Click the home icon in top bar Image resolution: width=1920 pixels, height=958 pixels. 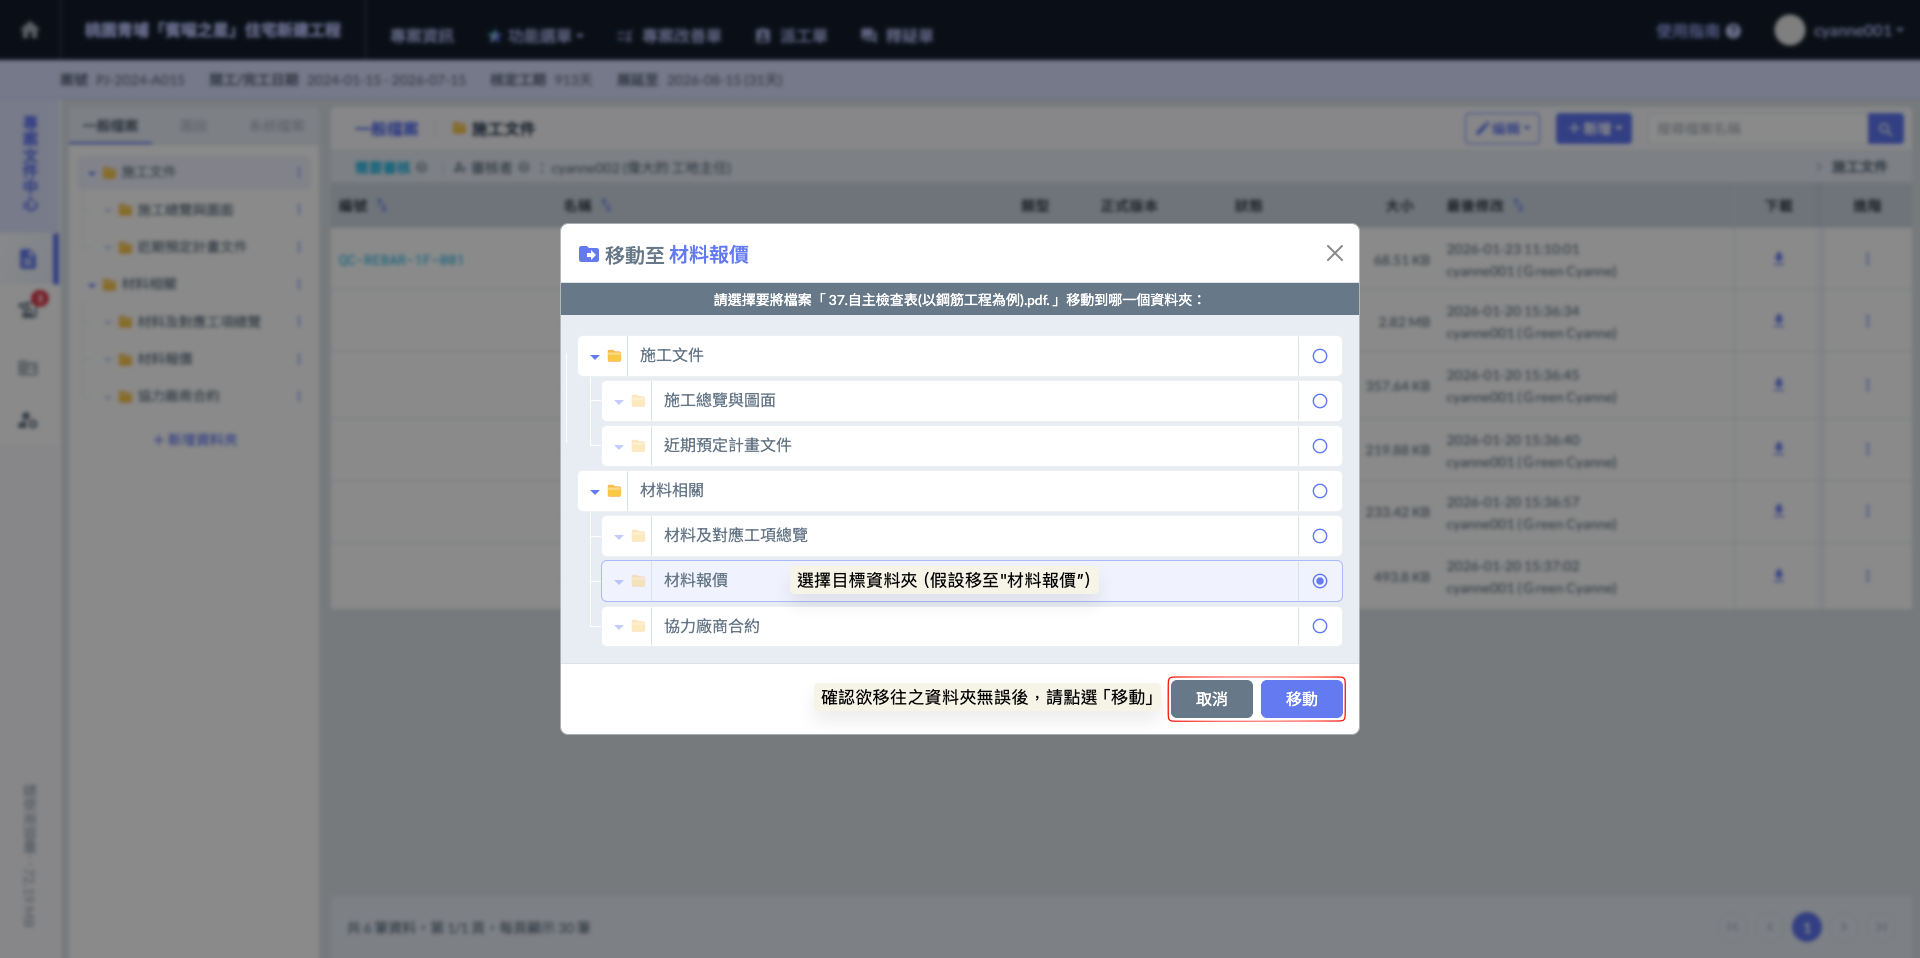pos(30,30)
